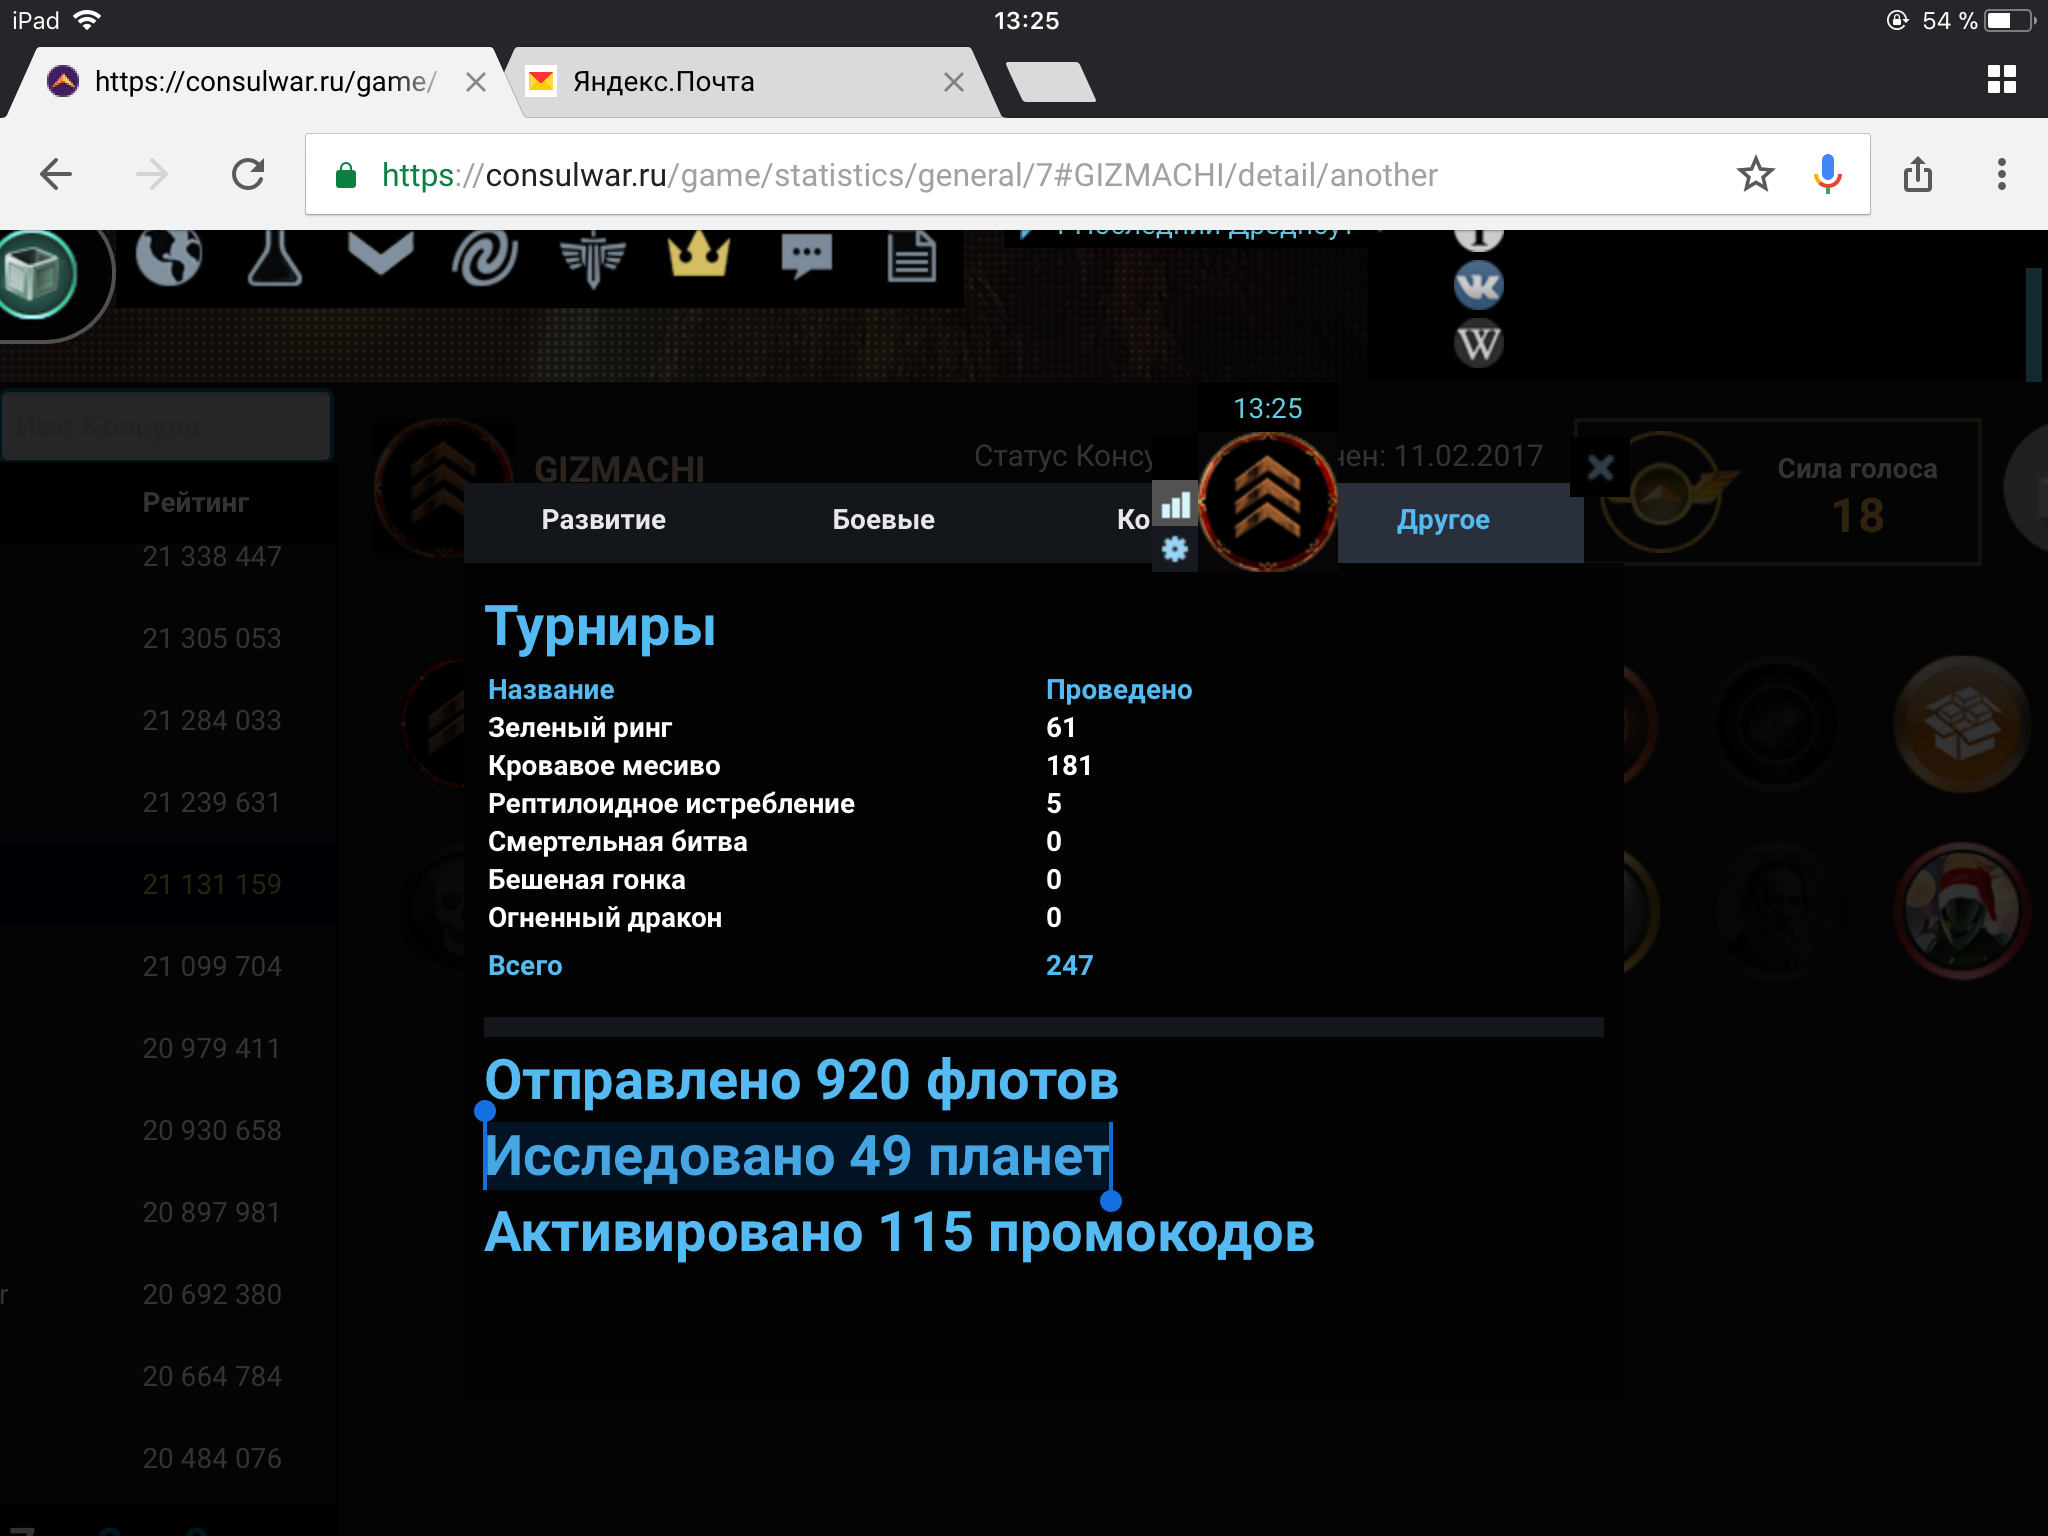Screen dimensions: 2048x1536
Task: Open browser three-dot menu
Action: pos(2001,175)
